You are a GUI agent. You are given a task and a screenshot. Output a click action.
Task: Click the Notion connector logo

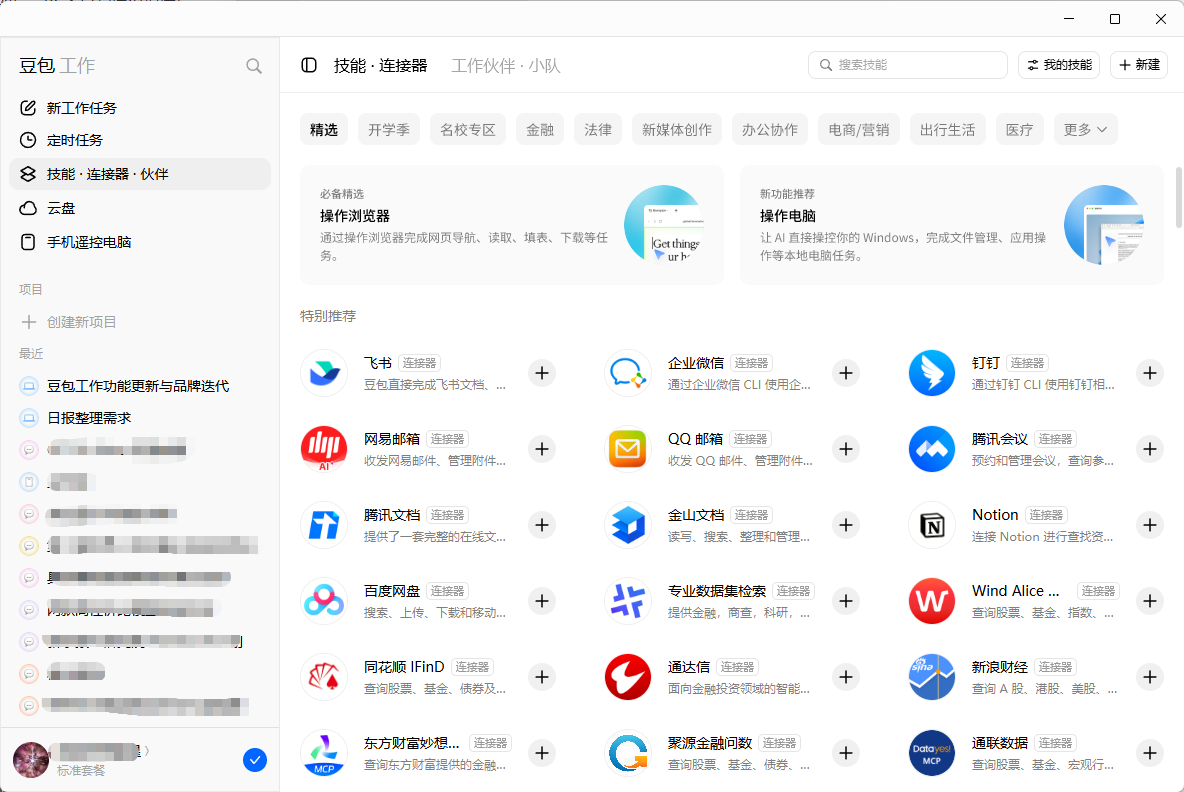[932, 525]
